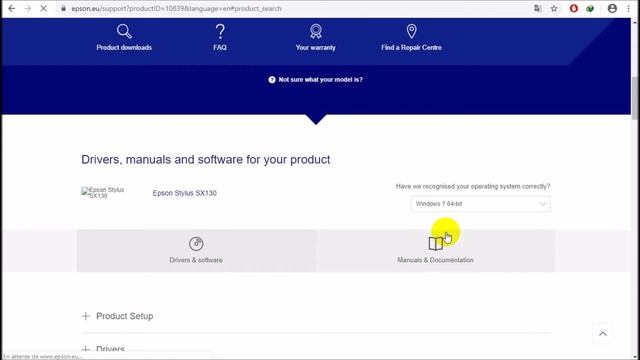This screenshot has width=640, height=360.
Task: Click the Your warranty ribbon icon
Action: coord(316,31)
